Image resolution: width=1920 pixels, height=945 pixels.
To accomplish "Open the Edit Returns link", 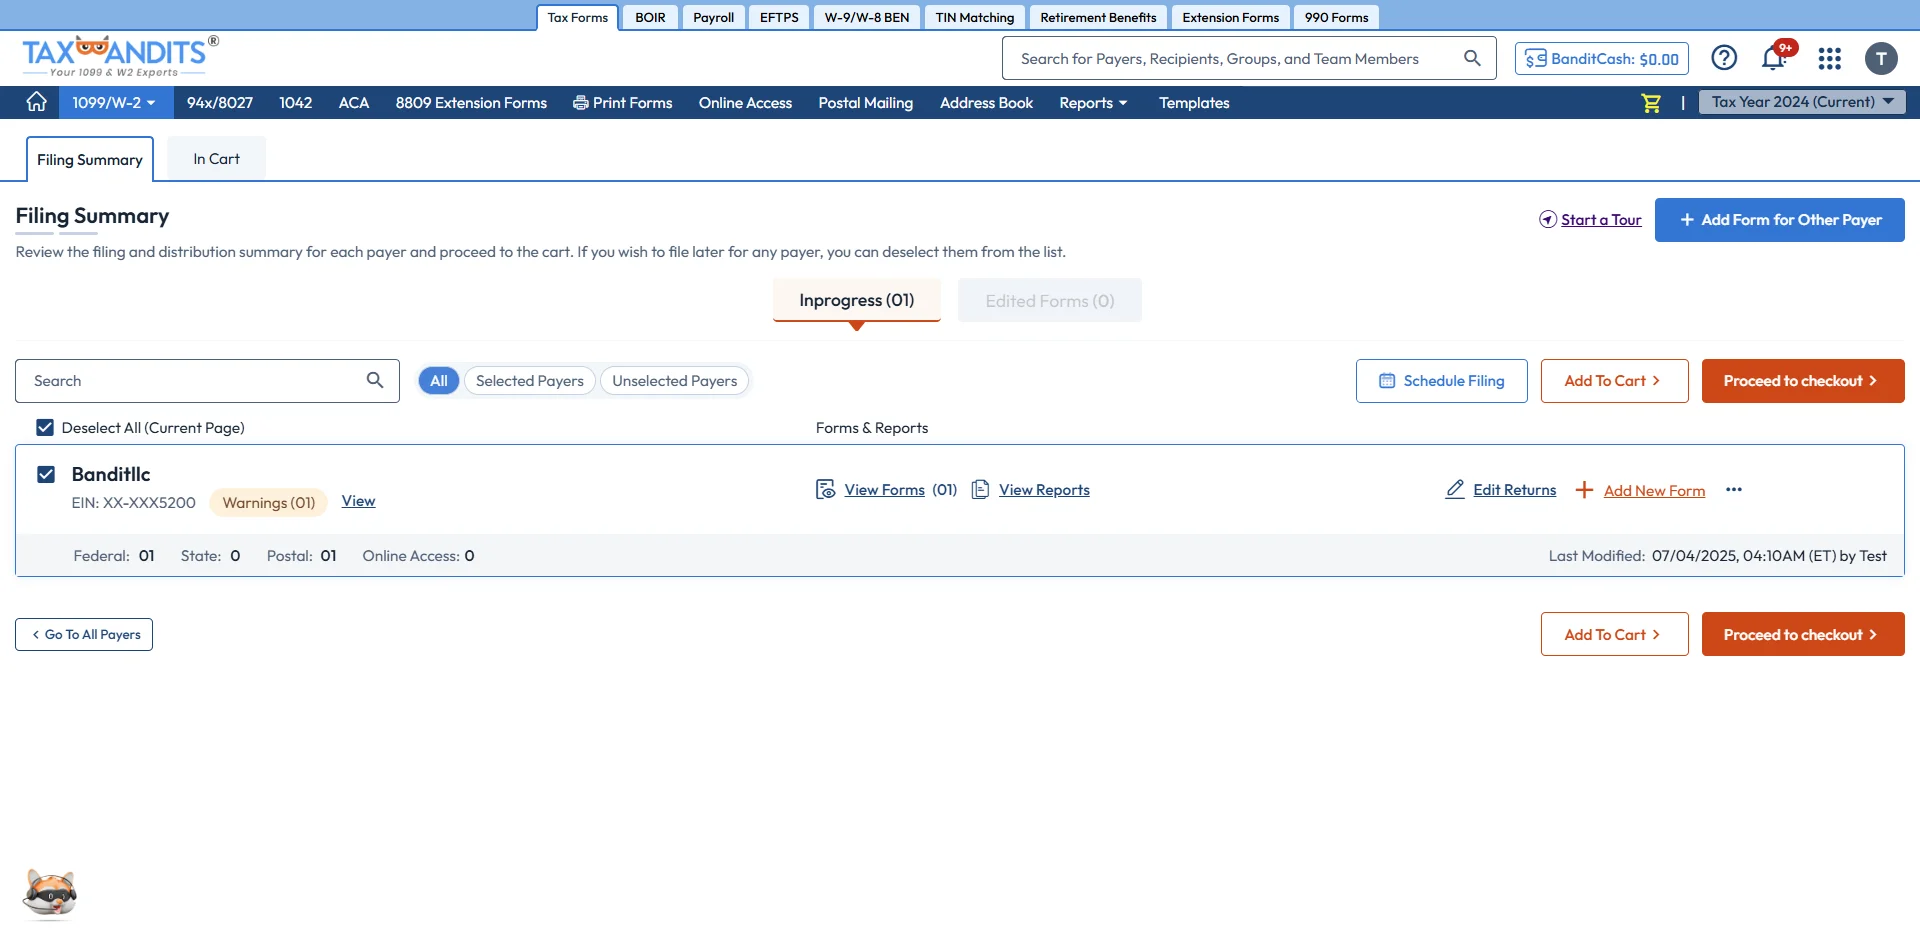I will 1514,489.
